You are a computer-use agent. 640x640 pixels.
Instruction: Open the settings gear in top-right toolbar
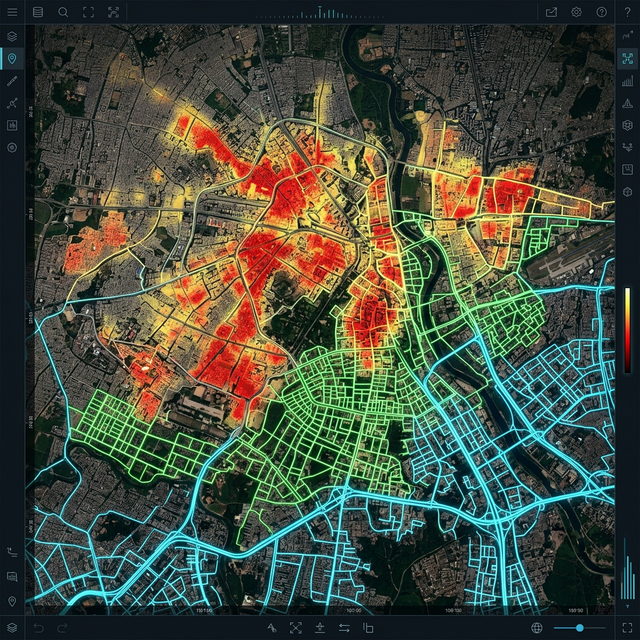click(x=577, y=12)
